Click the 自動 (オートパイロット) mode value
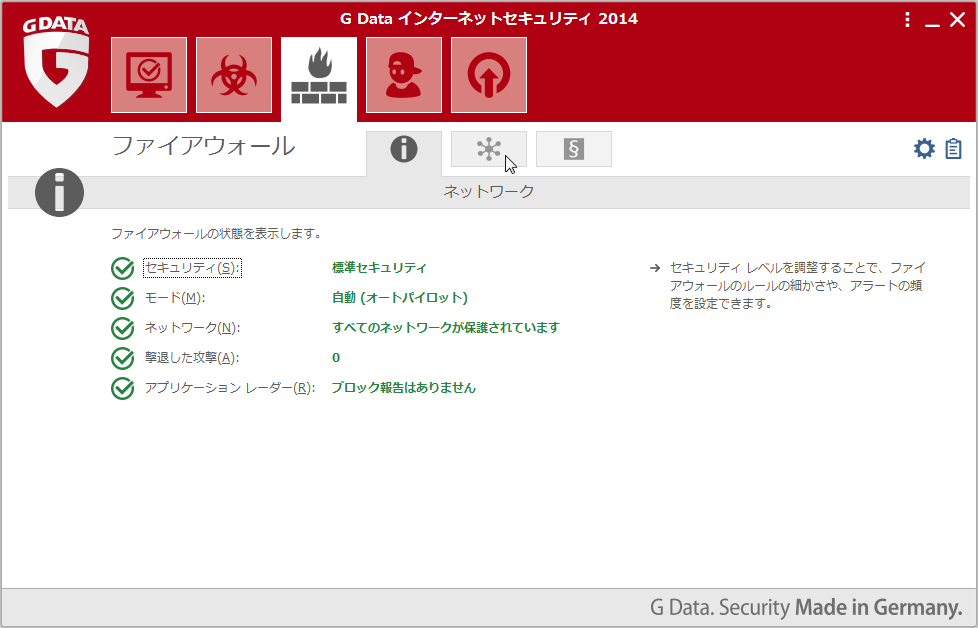Screen dimensions: 978x628 click(x=399, y=298)
